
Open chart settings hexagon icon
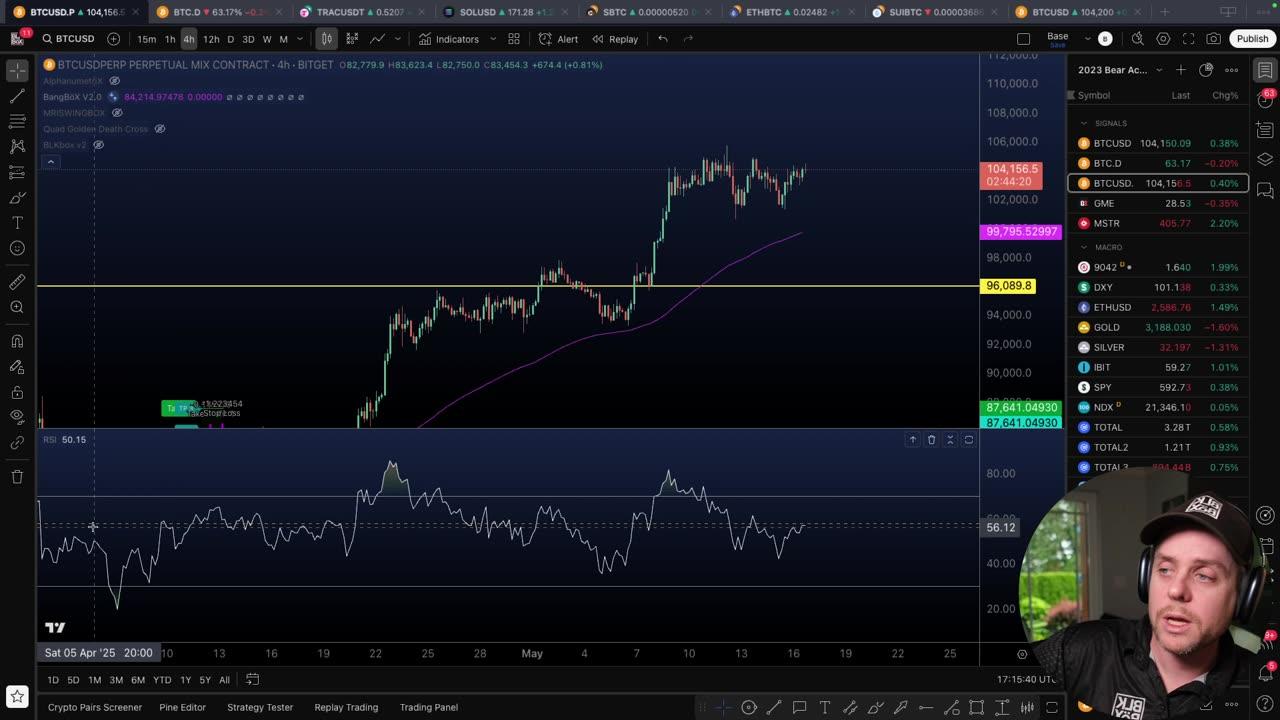[1163, 39]
